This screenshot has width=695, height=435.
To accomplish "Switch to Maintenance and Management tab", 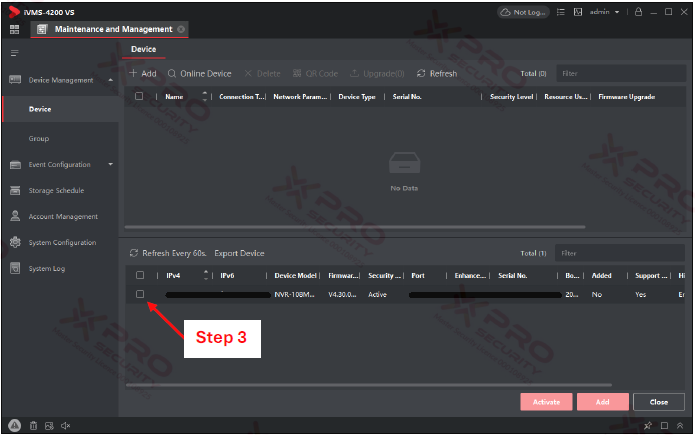I will click(x=109, y=29).
